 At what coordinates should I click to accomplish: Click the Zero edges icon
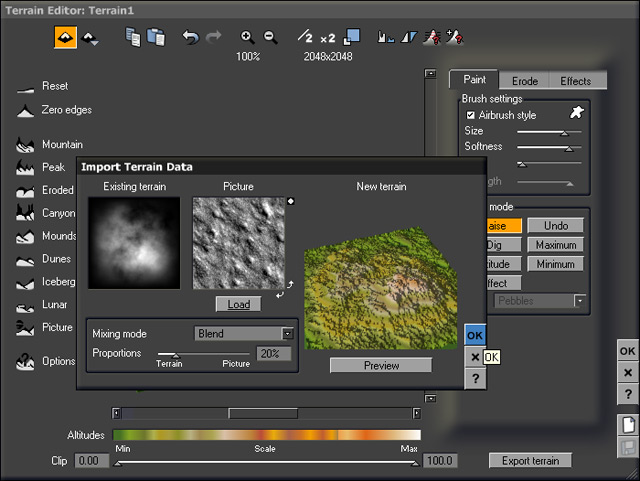coord(26,110)
